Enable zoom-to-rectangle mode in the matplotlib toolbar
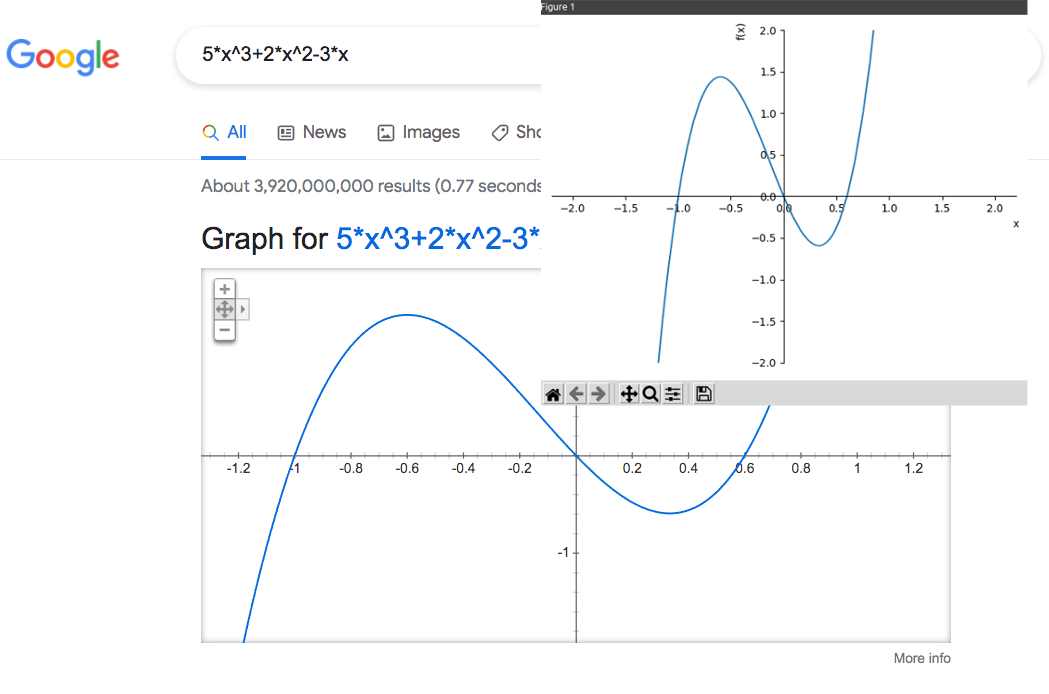1049x694 pixels. pos(650,393)
